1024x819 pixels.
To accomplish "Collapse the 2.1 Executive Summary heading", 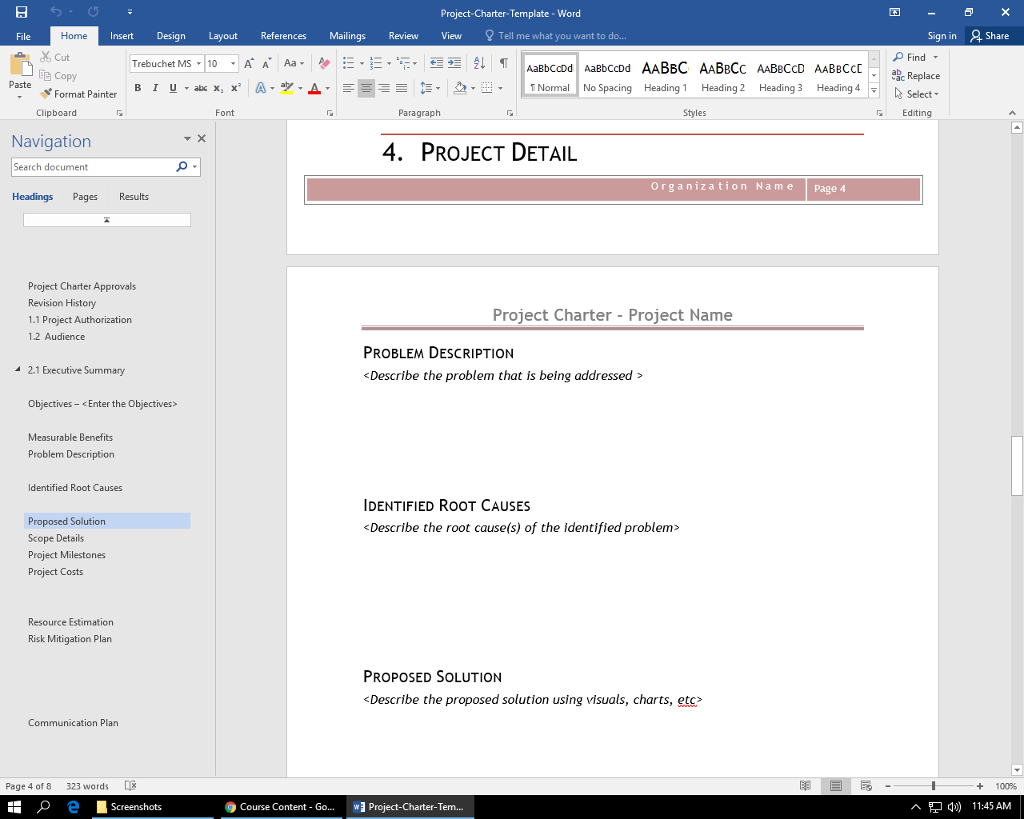I will click(18, 370).
